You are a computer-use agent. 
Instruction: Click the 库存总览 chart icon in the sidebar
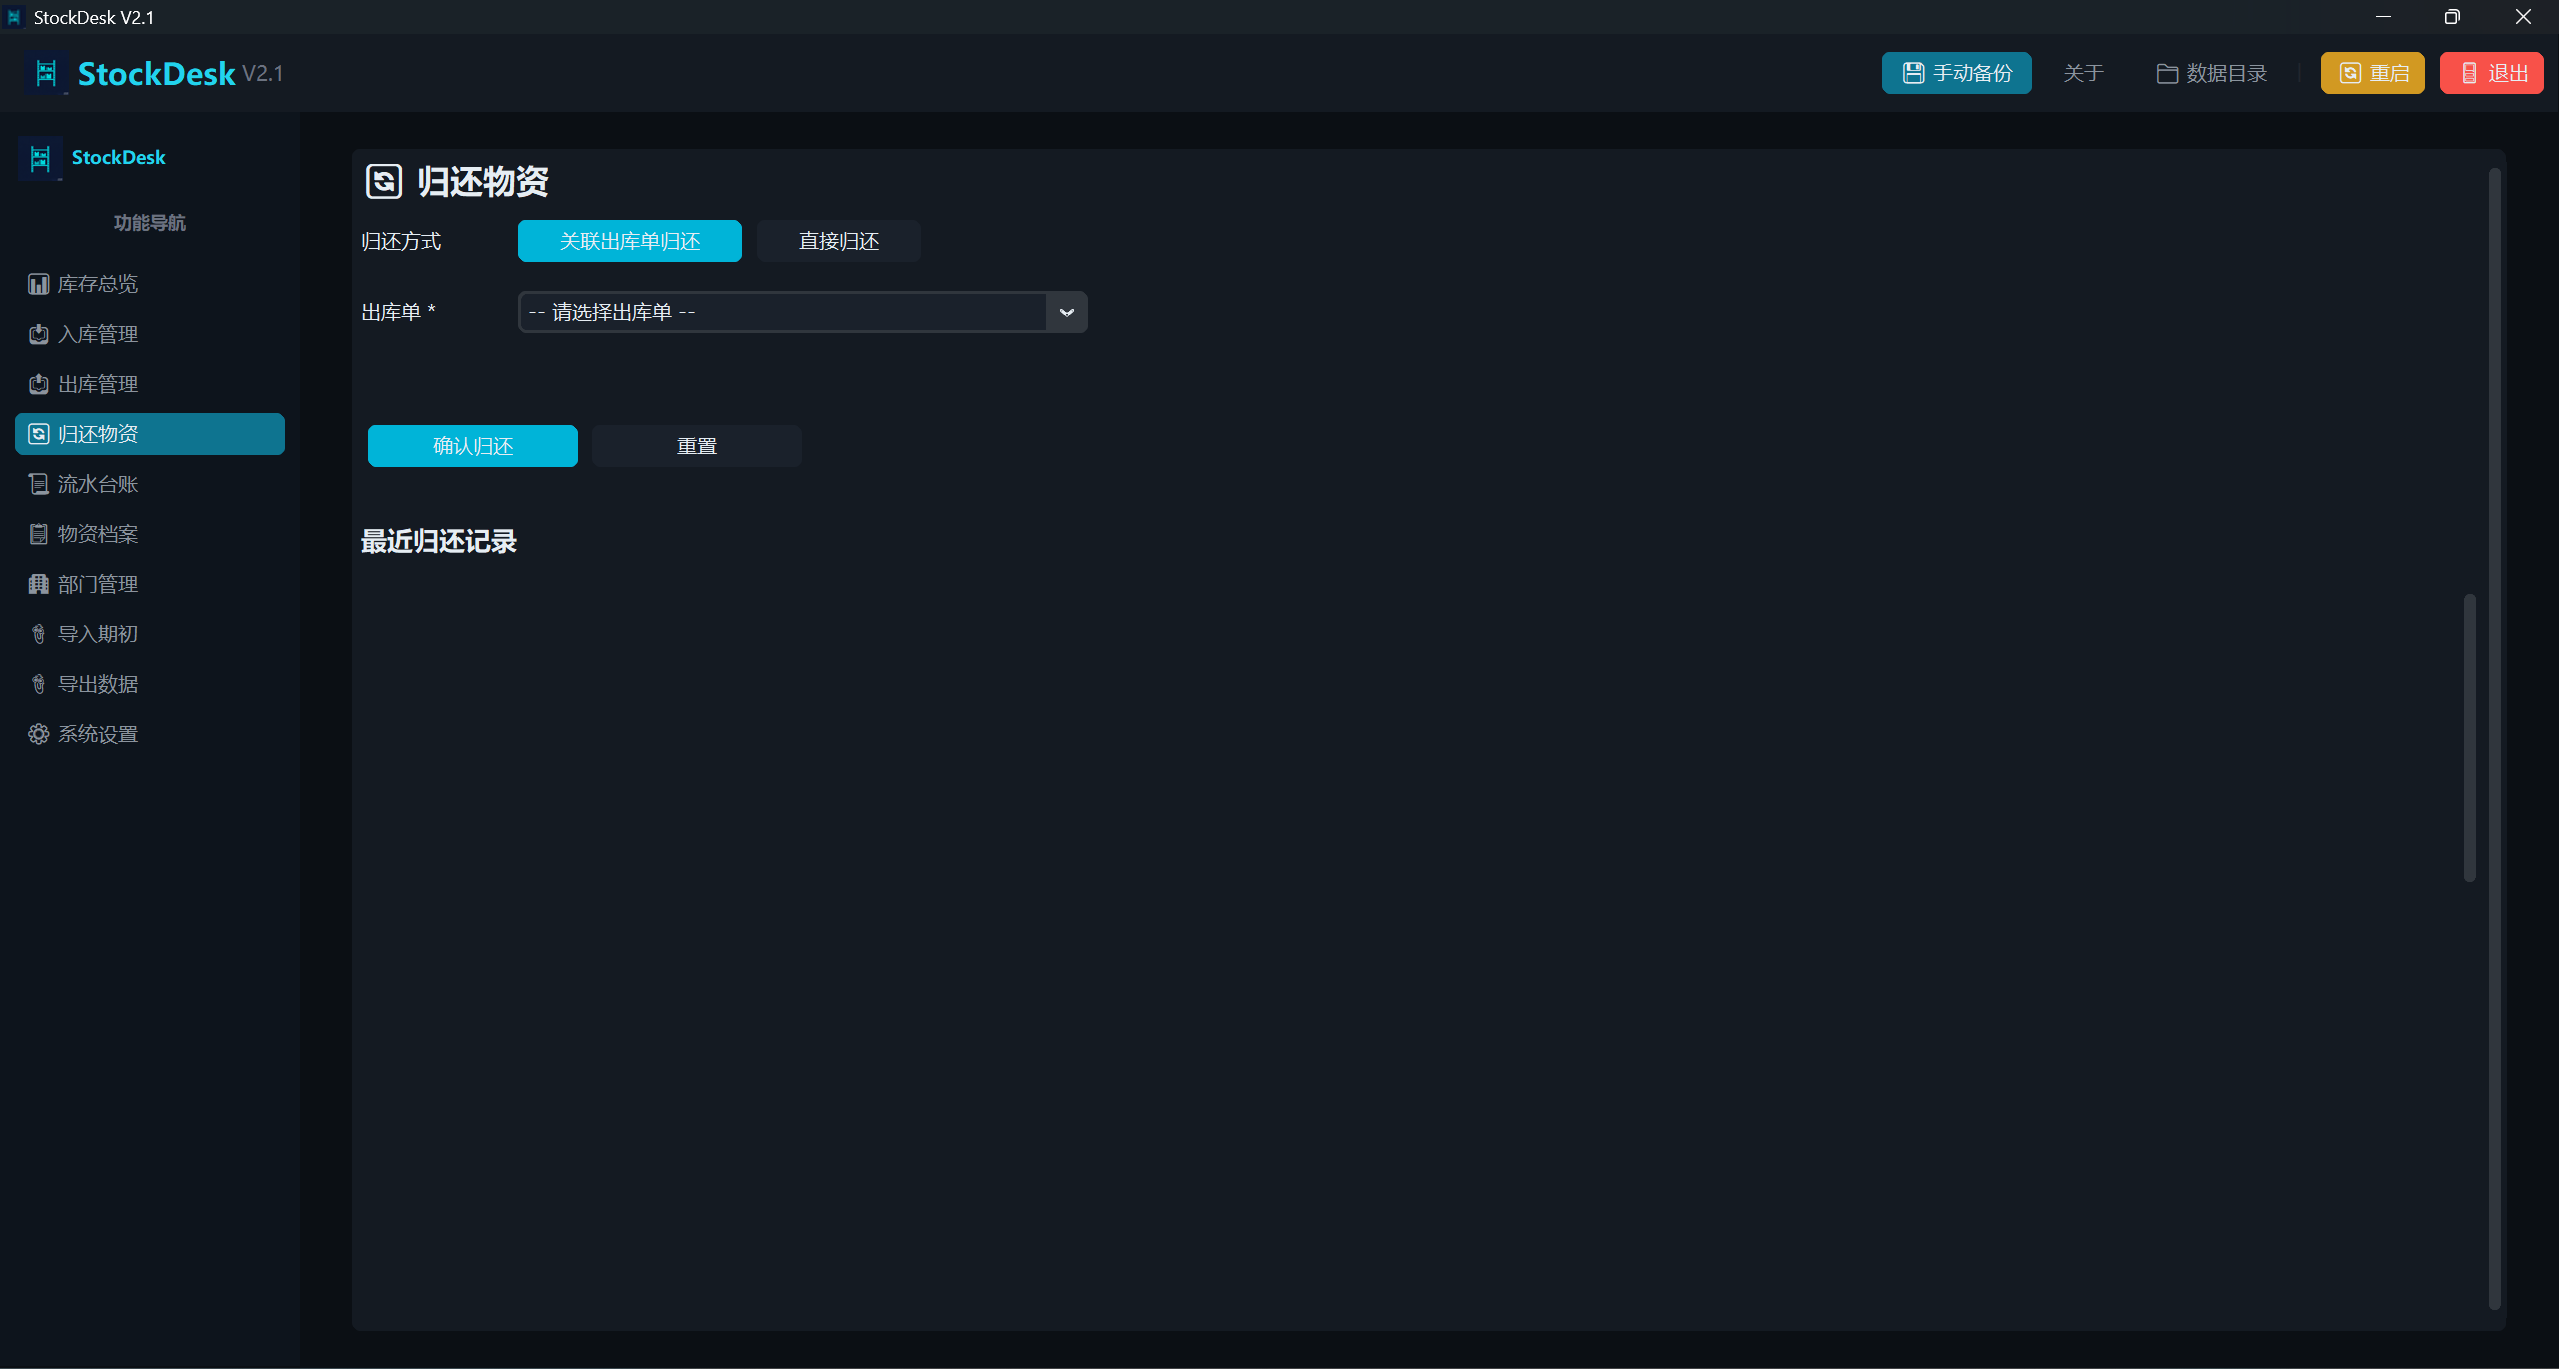click(x=38, y=284)
